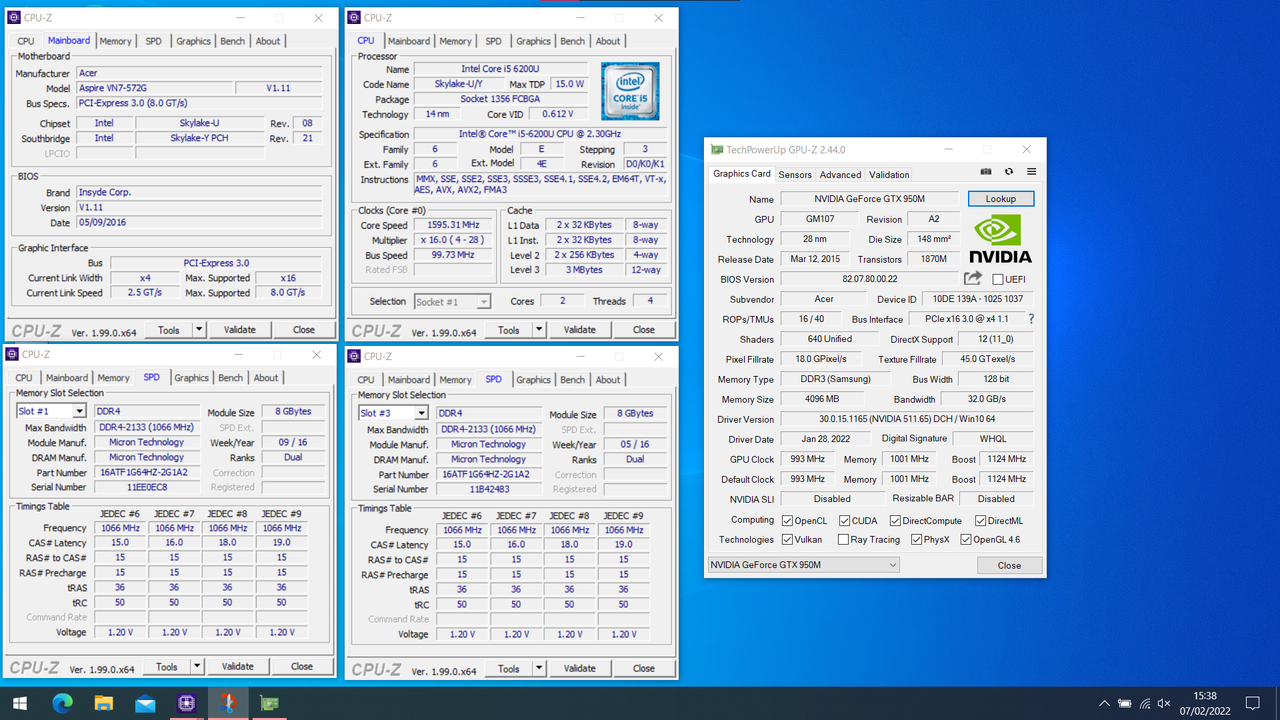Click the BIOS export share icon
This screenshot has width=1280, height=720.
point(972,278)
